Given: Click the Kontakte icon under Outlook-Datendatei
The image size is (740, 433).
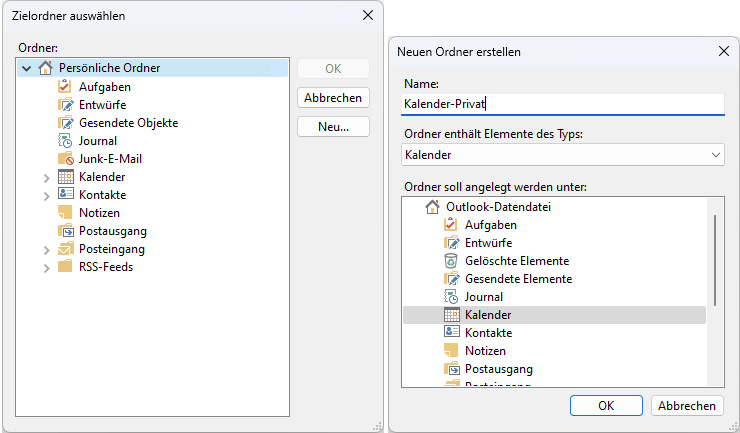Looking at the screenshot, I should point(451,333).
